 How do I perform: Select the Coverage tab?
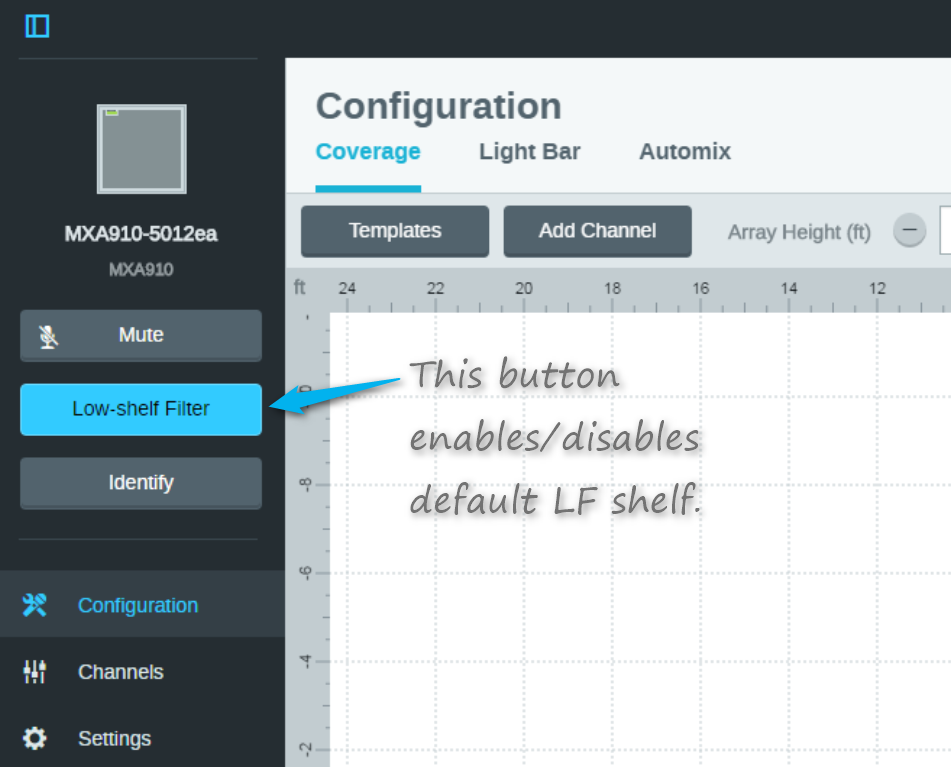pos(368,152)
